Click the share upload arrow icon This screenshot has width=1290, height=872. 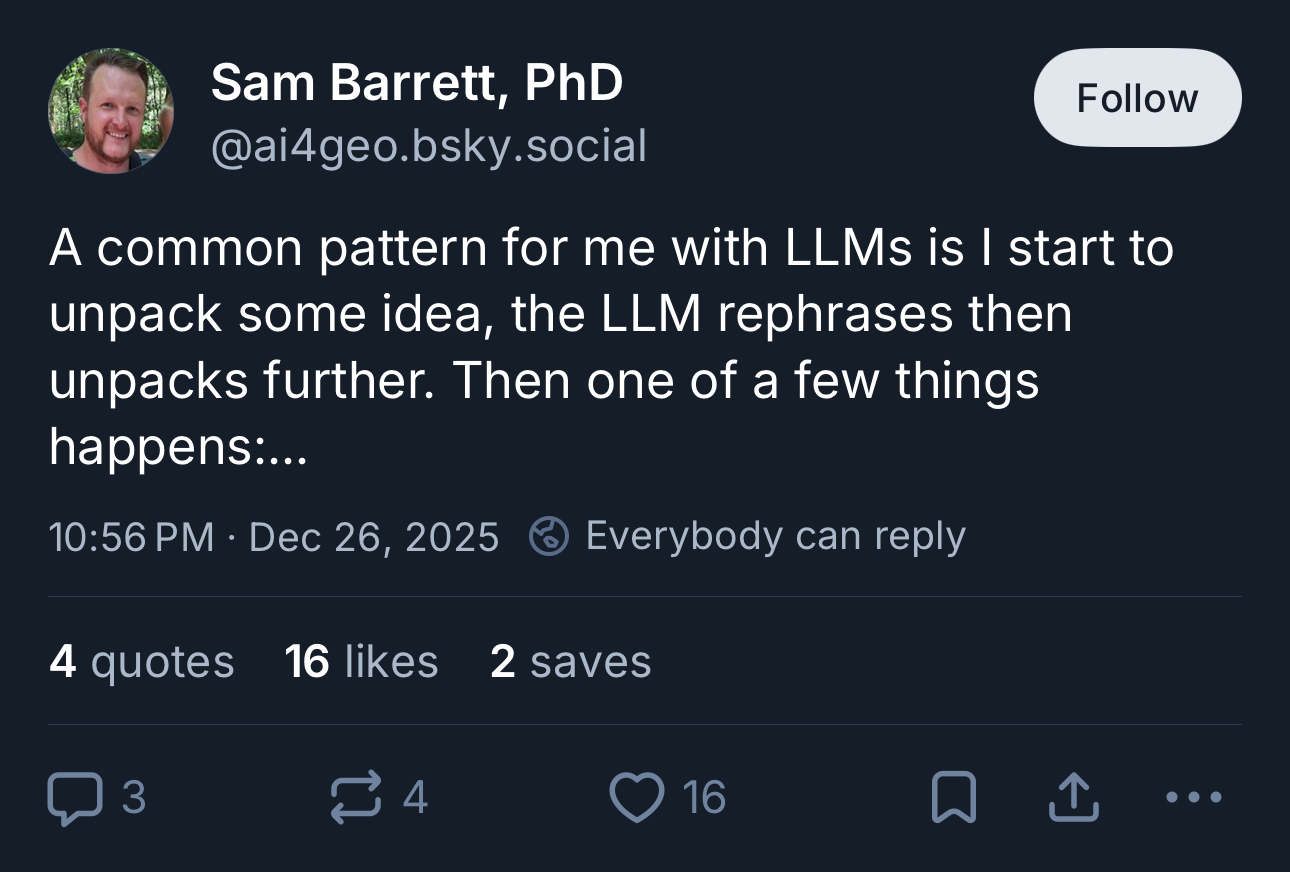pos(1074,798)
